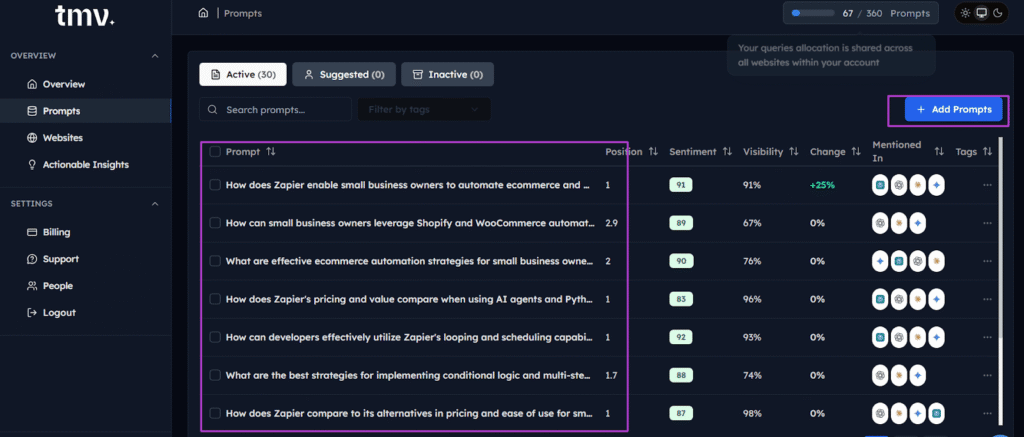Image resolution: width=1024 pixels, height=437 pixels.
Task: Click the Search prompts field
Action: pyautogui.click(x=275, y=110)
